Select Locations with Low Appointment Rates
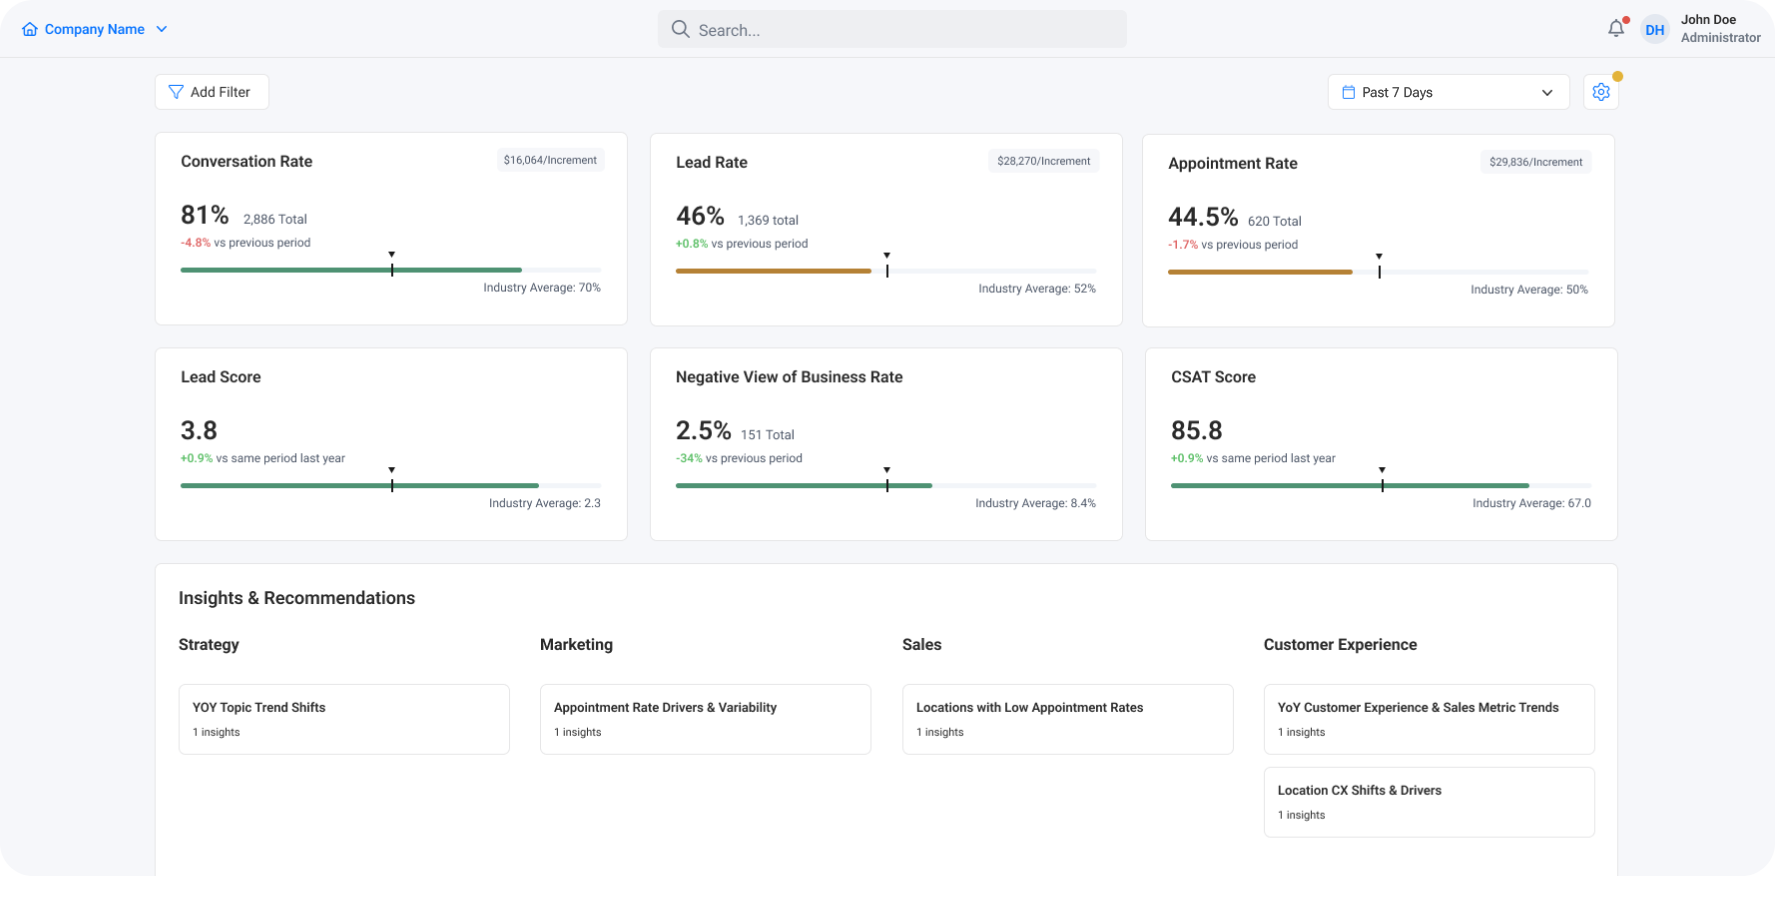Screen dimensions: 1775x912 pos(1067,719)
